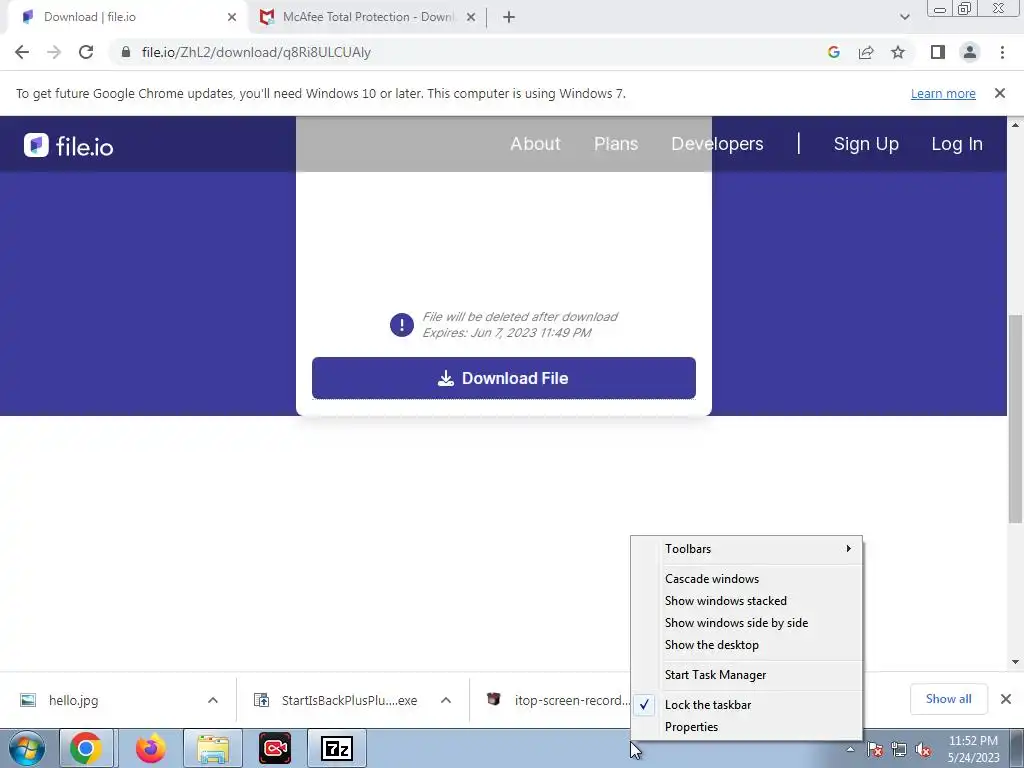1024x768 pixels.
Task: Expand options for the StartIsBackPlusPlu exe download
Action: 446,700
